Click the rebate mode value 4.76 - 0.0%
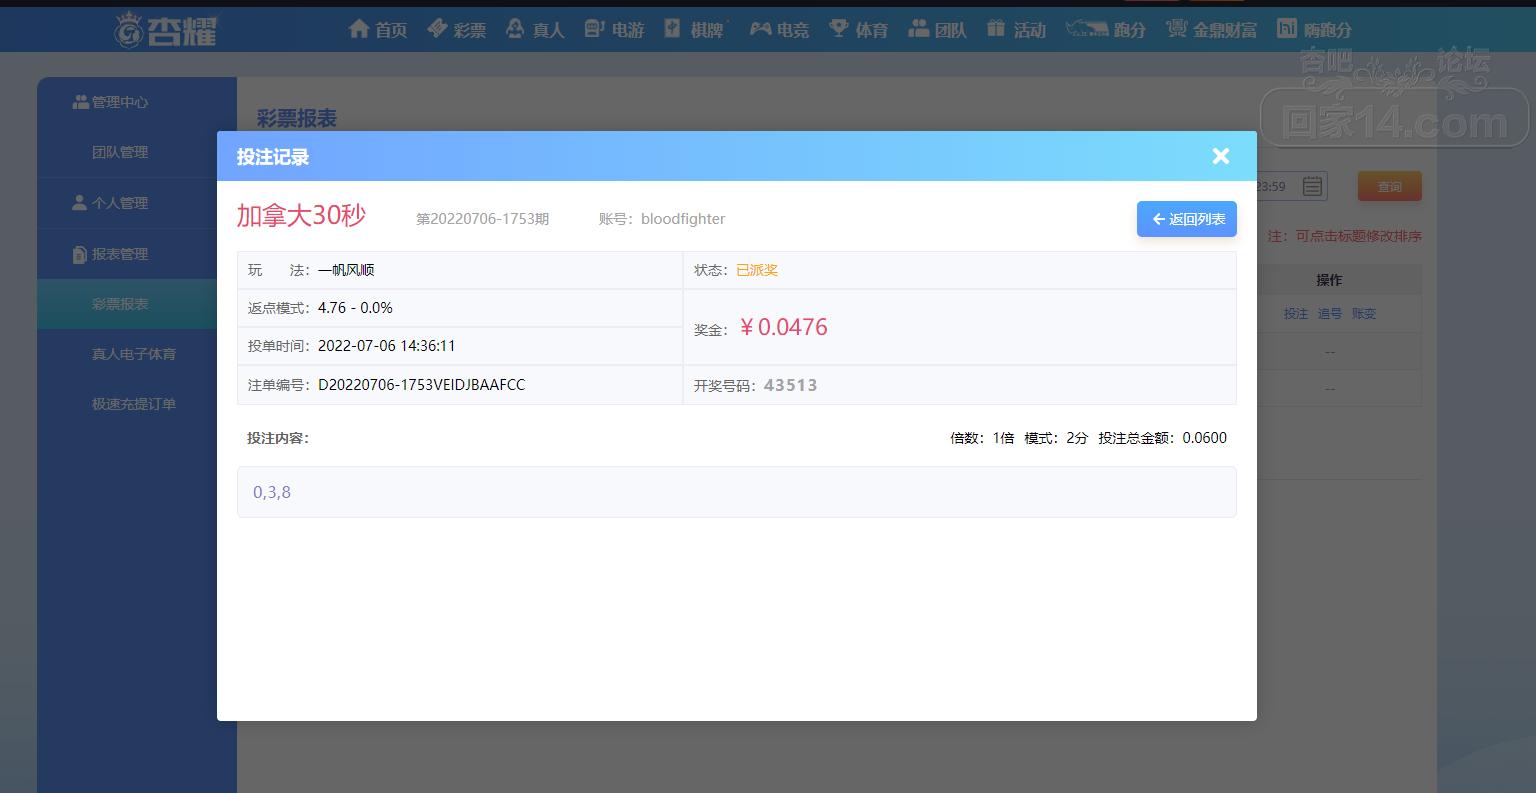Screen dimensions: 1536x793 [355, 308]
